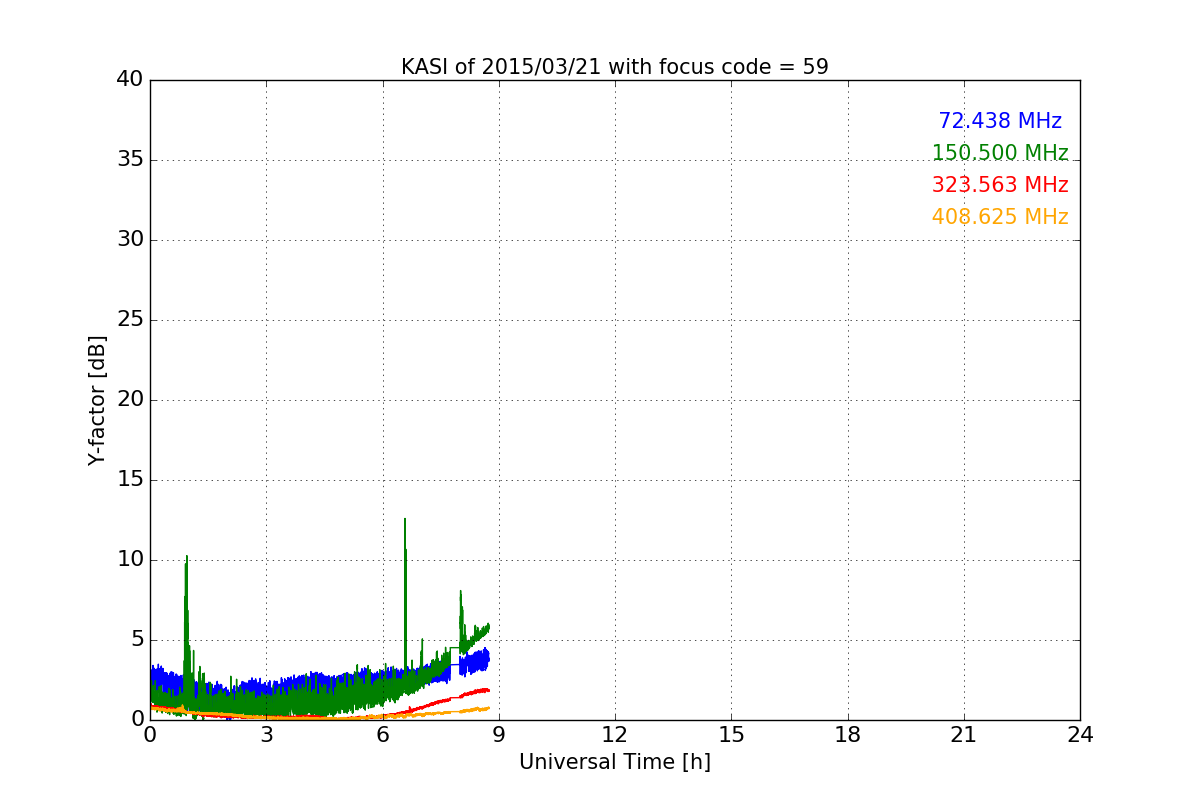Click the y-axis tick label 40
Screen dimensions: 1200x800
(130, 80)
